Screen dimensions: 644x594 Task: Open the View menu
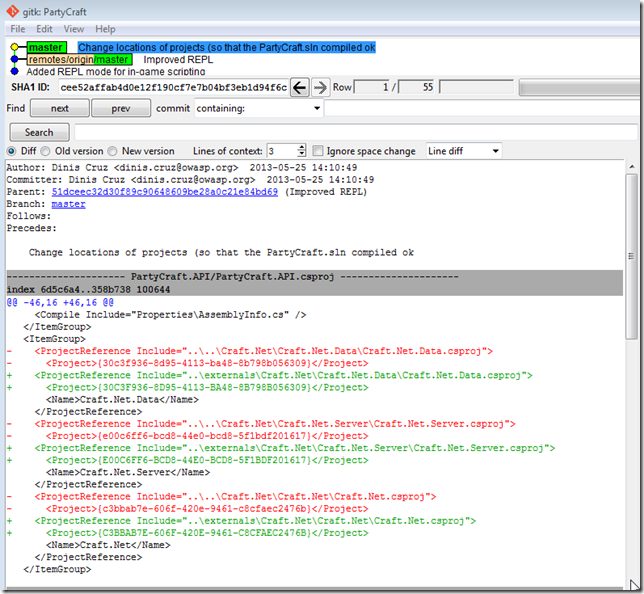click(x=74, y=29)
